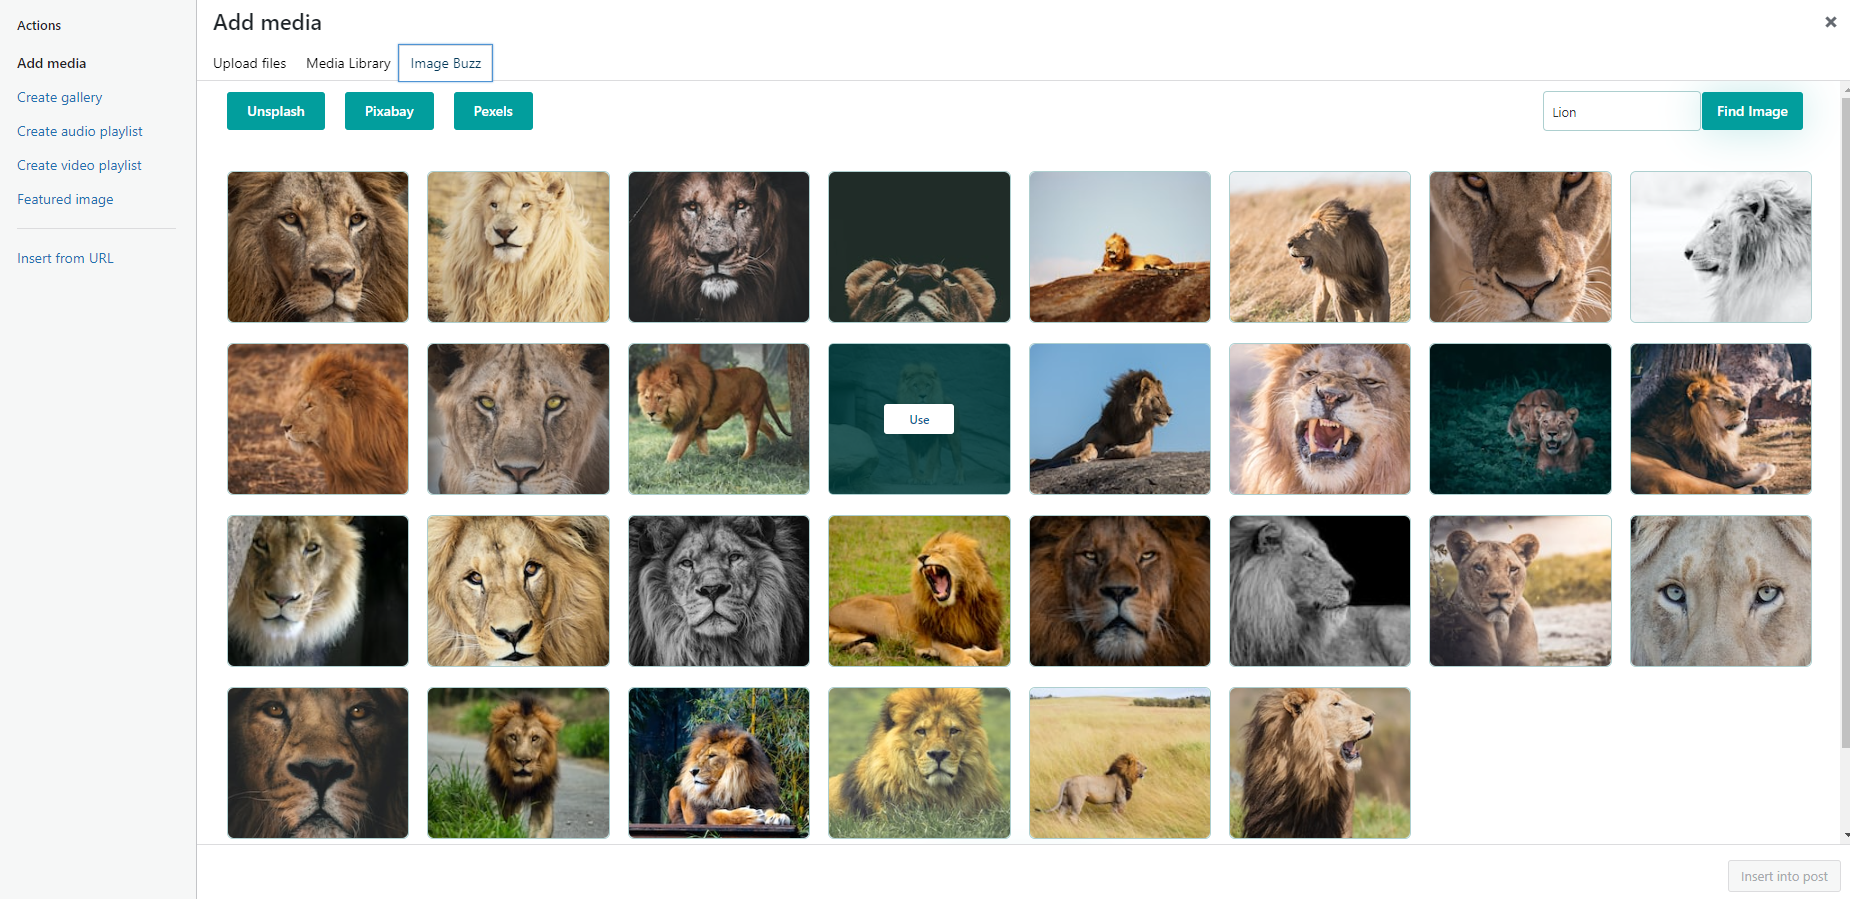Select the lion walking in tall grass
Viewport: 1850px width, 899px height.
pyautogui.click(x=1119, y=763)
